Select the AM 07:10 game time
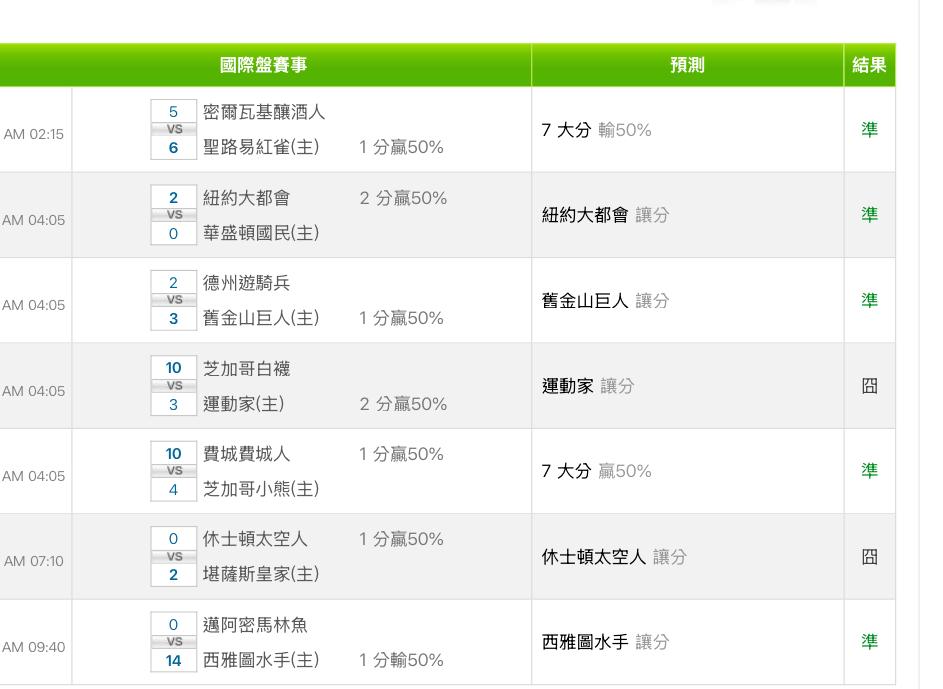 tap(34, 561)
